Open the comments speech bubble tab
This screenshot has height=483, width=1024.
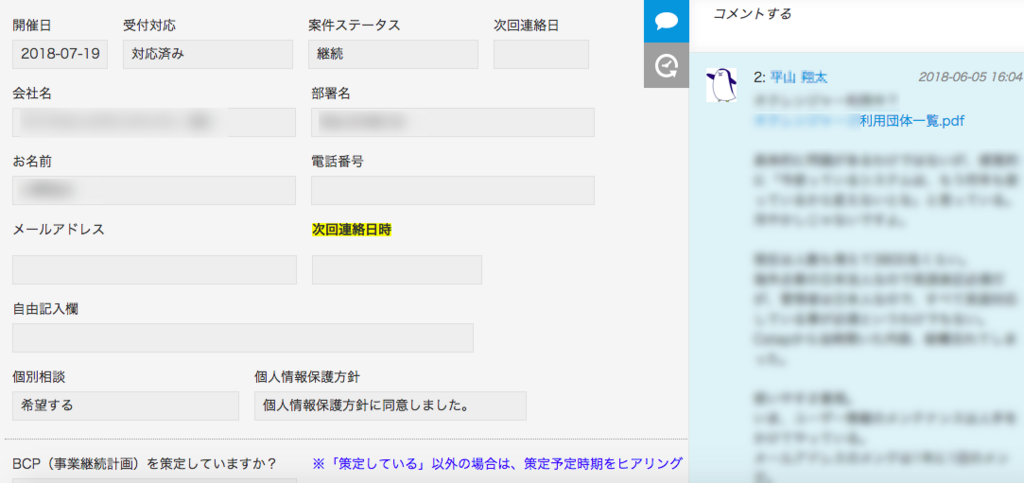click(666, 21)
